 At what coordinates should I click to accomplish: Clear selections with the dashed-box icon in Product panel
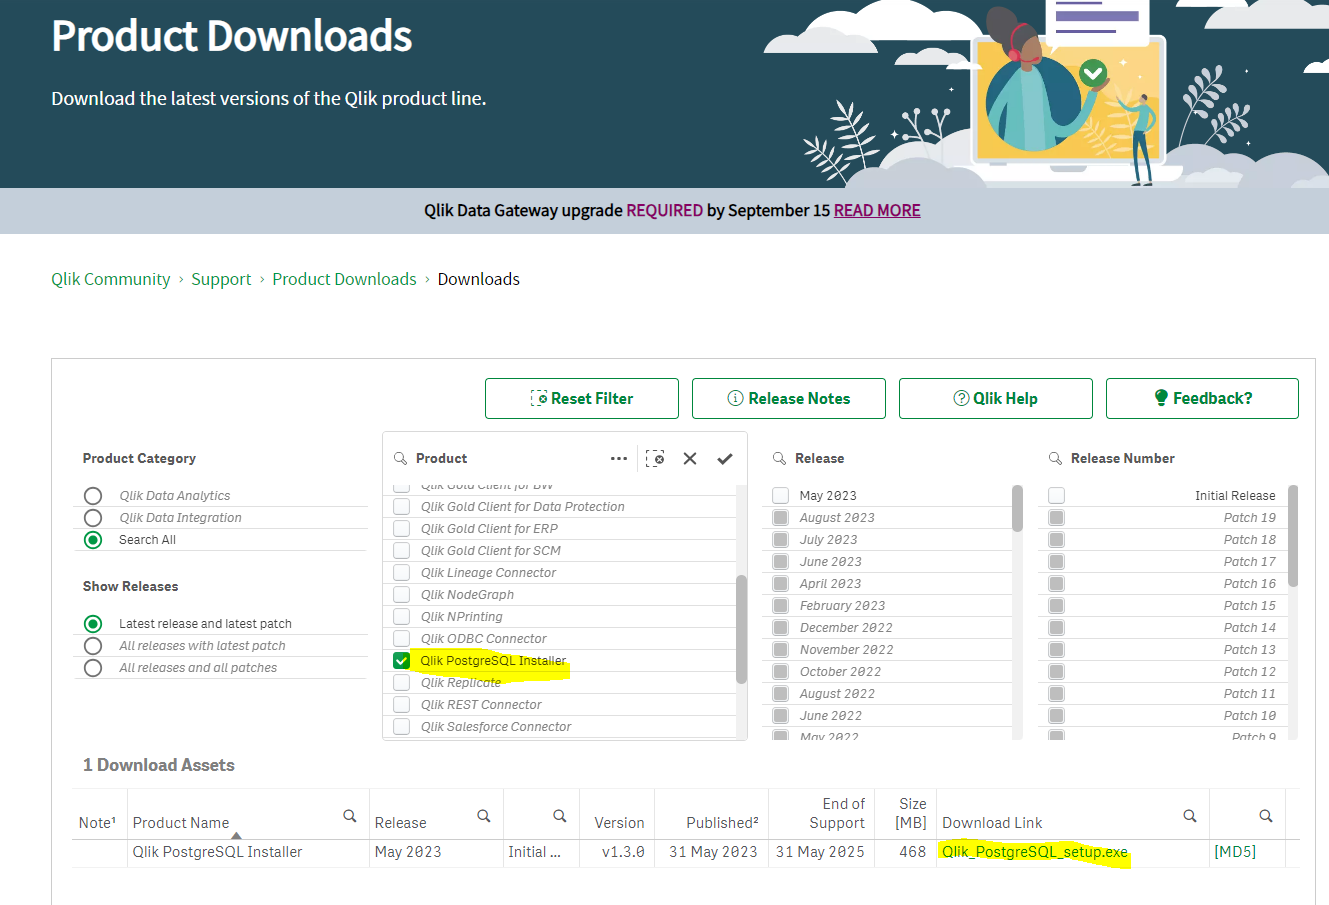(656, 457)
